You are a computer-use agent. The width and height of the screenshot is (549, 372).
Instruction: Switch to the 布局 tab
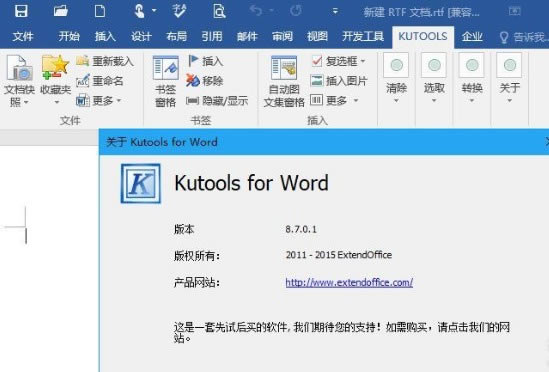click(x=176, y=36)
